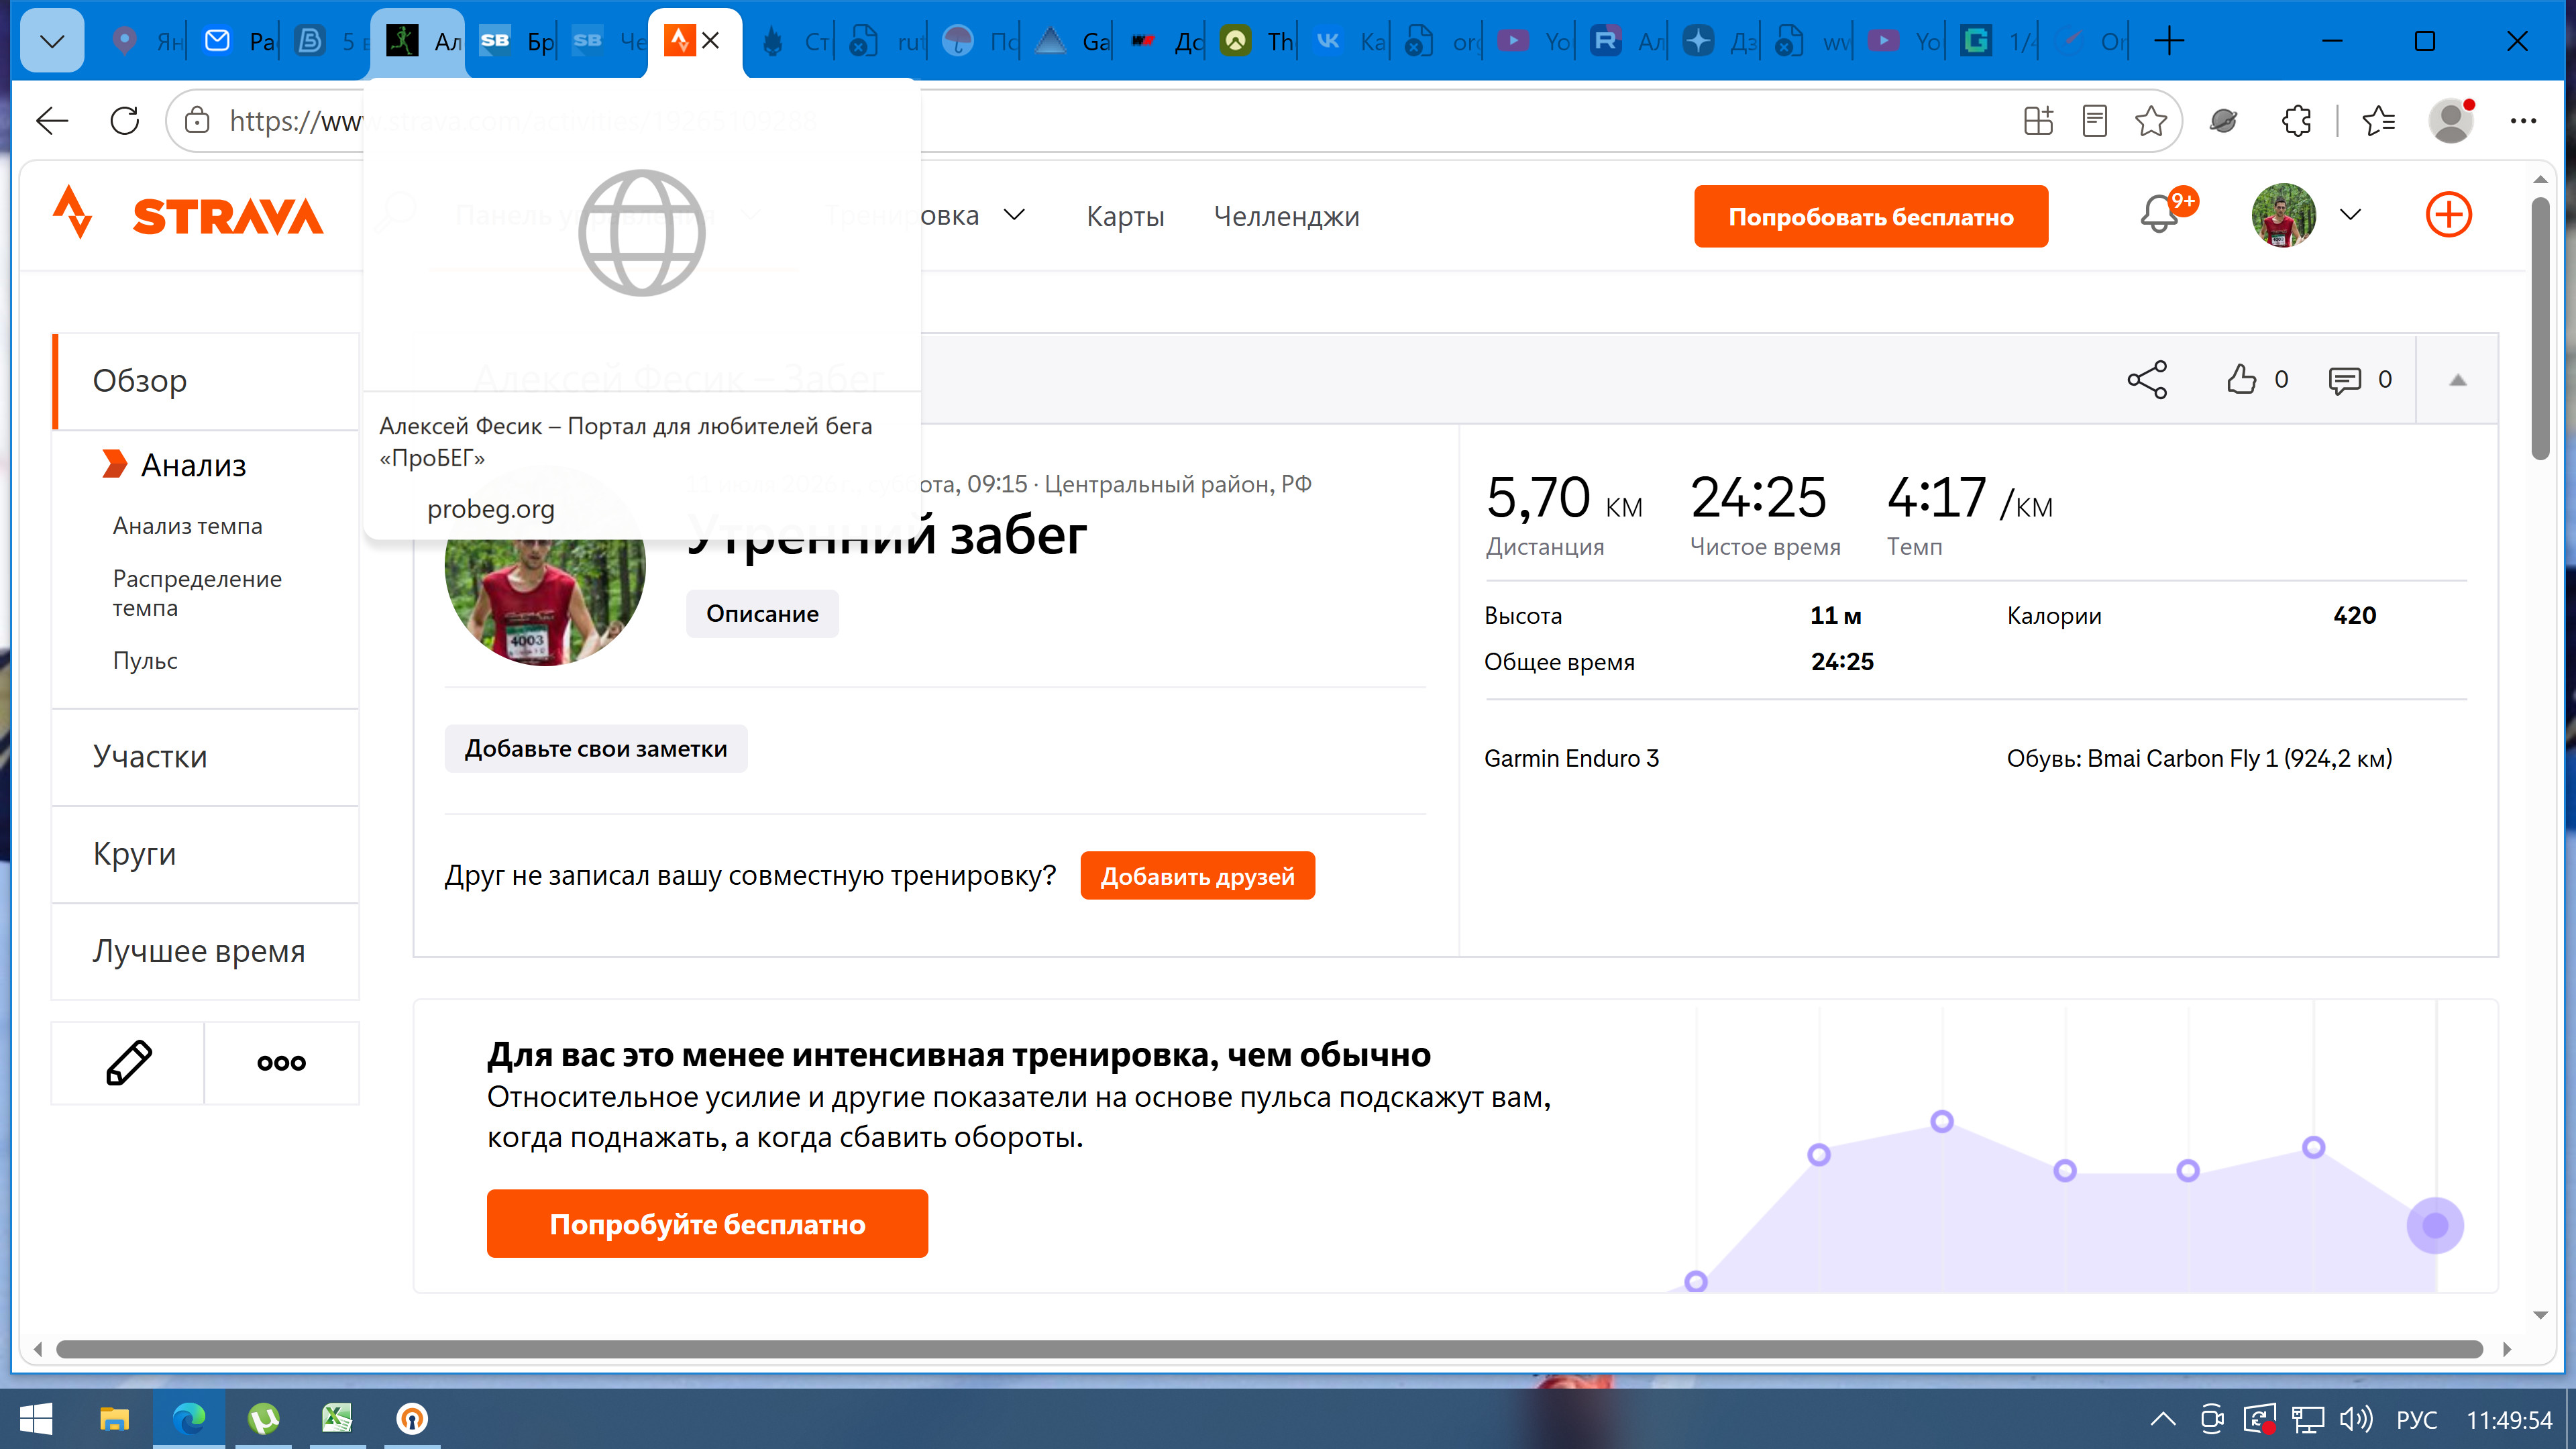Image resolution: width=2576 pixels, height=1449 pixels.
Task: Select Круги in the sidebar
Action: (x=206, y=854)
